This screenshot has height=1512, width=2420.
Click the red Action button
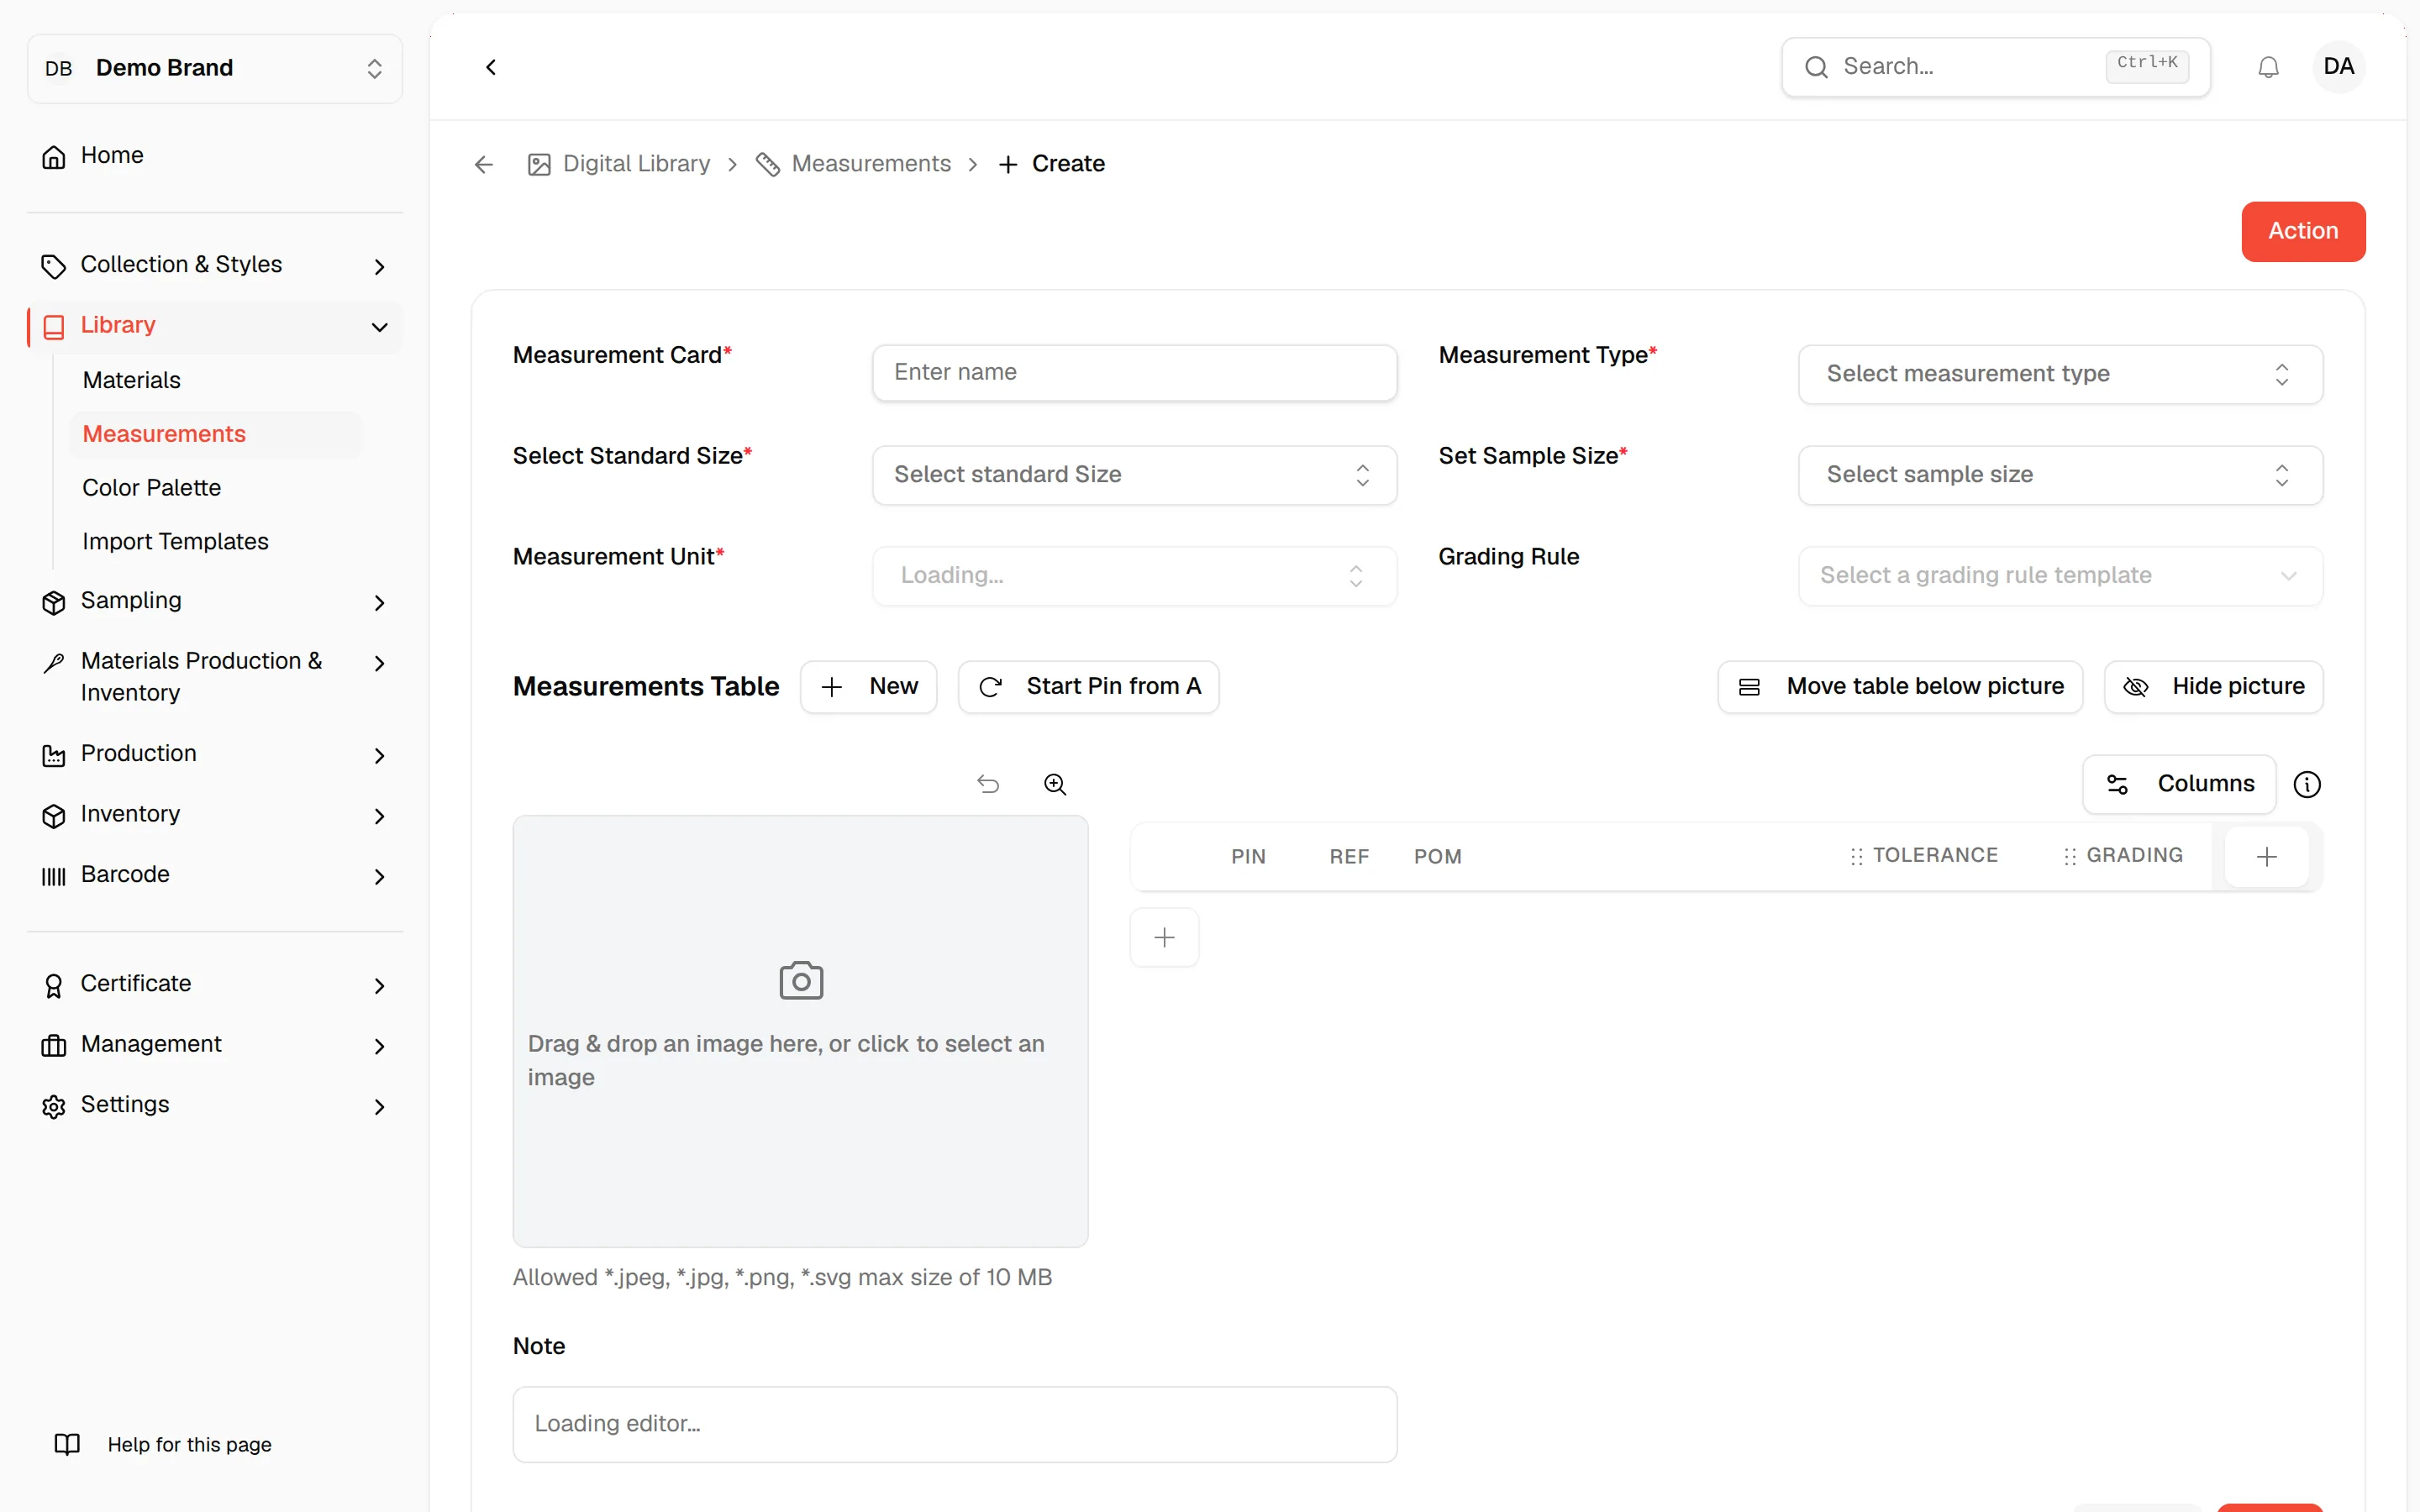click(x=2303, y=231)
